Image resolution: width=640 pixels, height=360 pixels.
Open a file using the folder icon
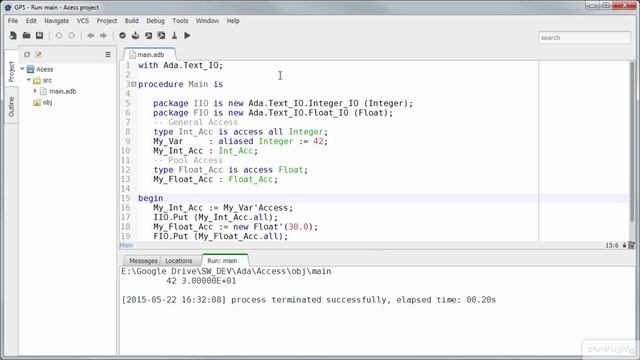click(x=26, y=36)
